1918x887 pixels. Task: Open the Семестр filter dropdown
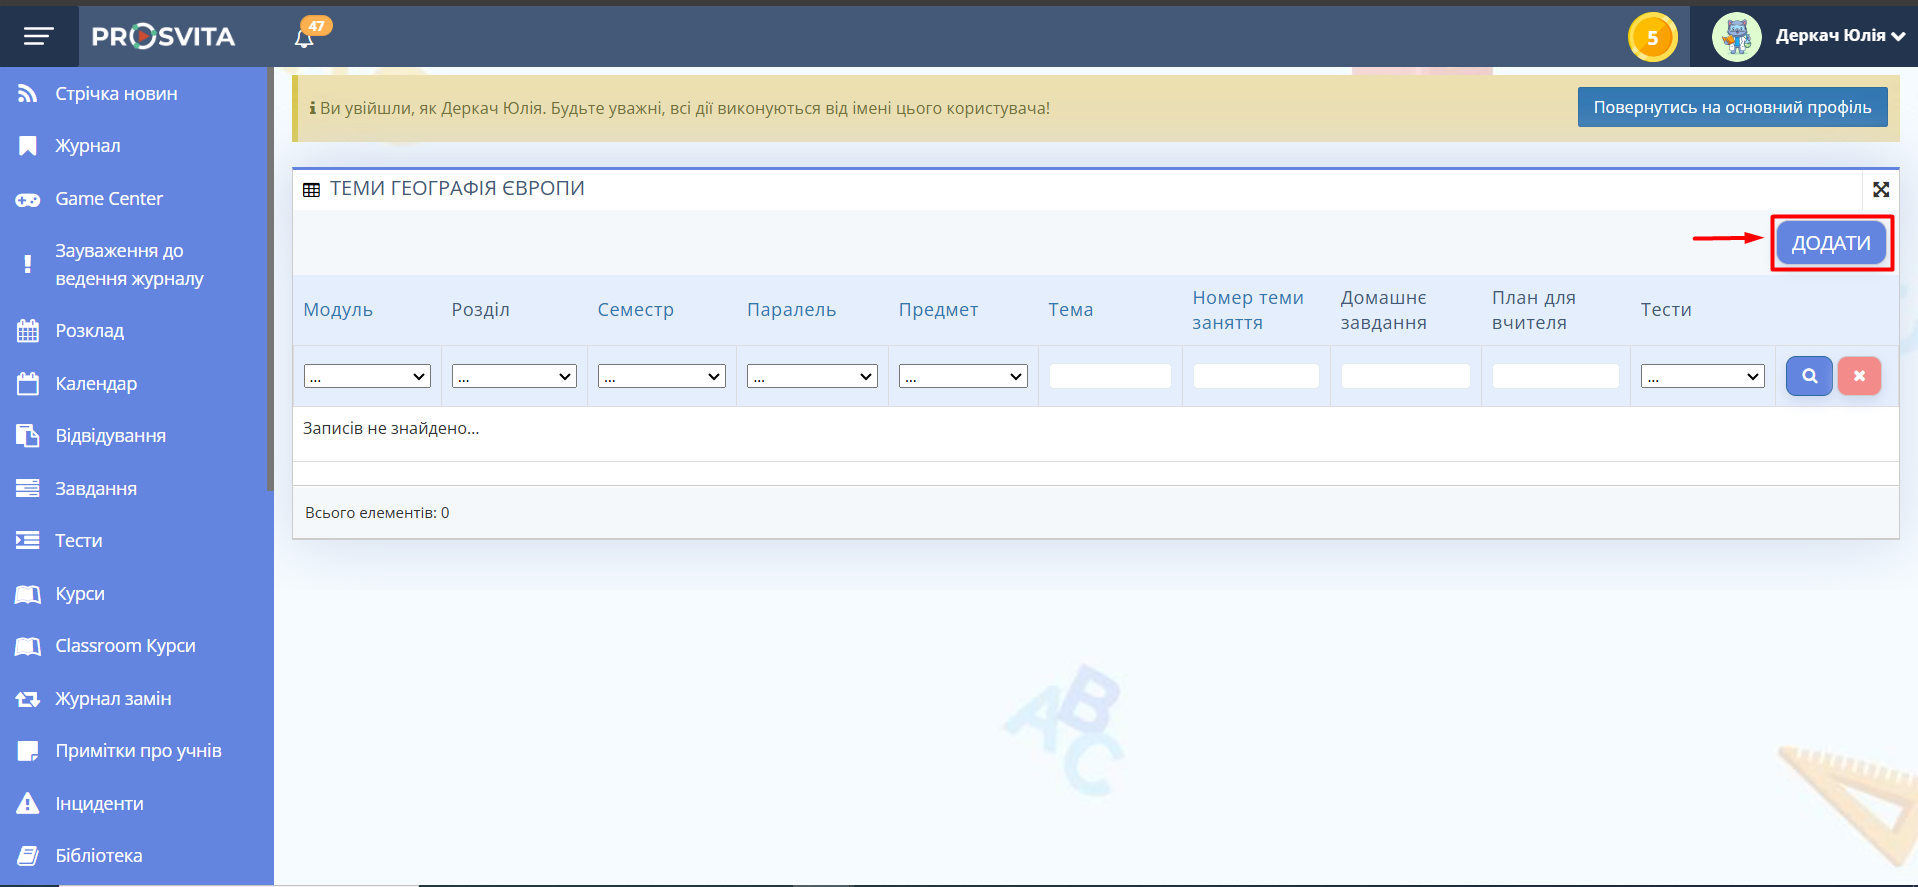point(661,376)
